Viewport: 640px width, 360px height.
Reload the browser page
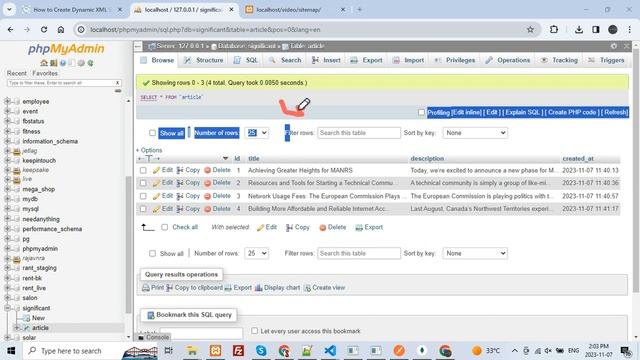point(44,29)
